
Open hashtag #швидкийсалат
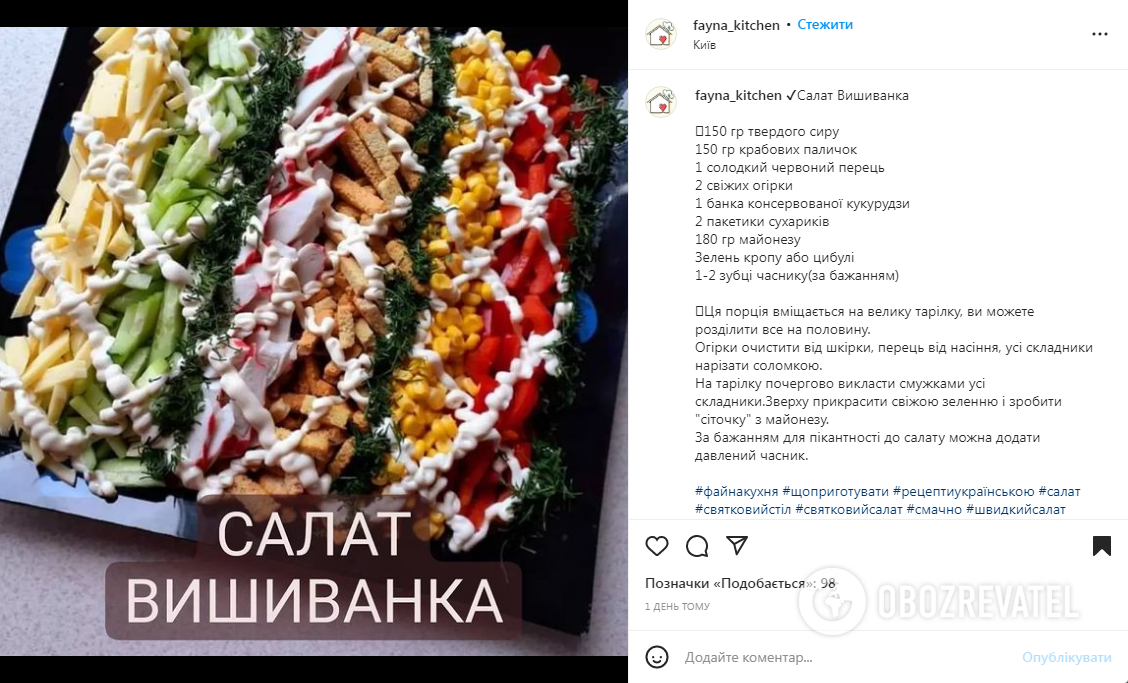click(x=1015, y=510)
